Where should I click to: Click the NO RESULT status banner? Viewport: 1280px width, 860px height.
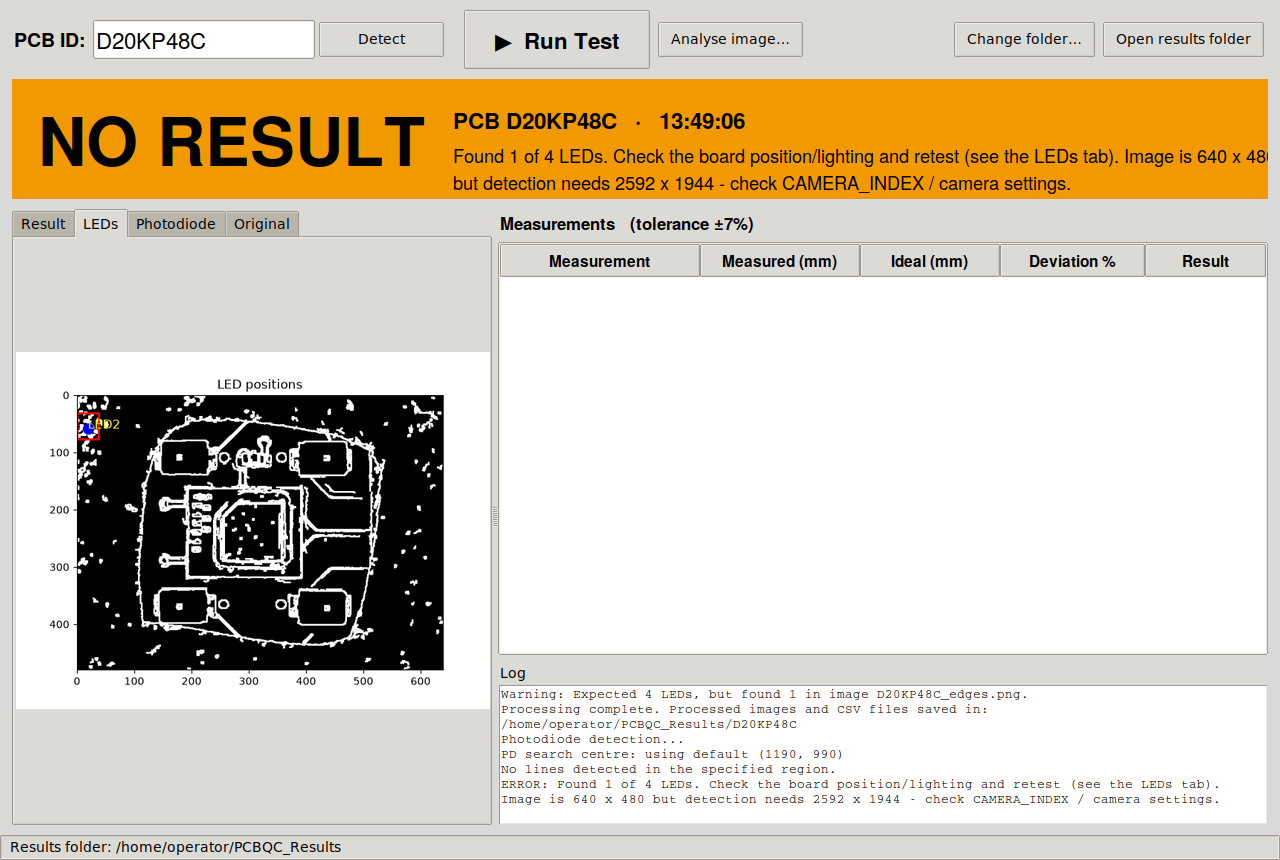pos(640,139)
